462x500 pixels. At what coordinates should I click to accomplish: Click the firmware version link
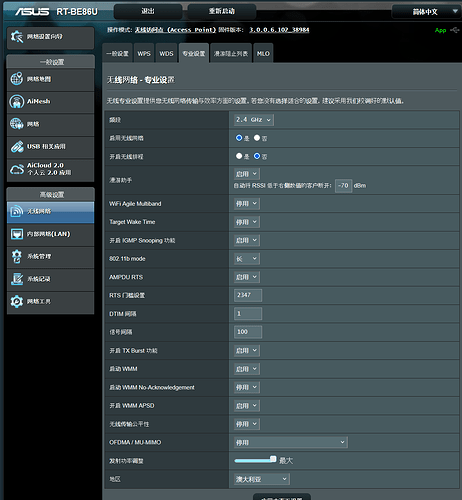click(x=279, y=30)
